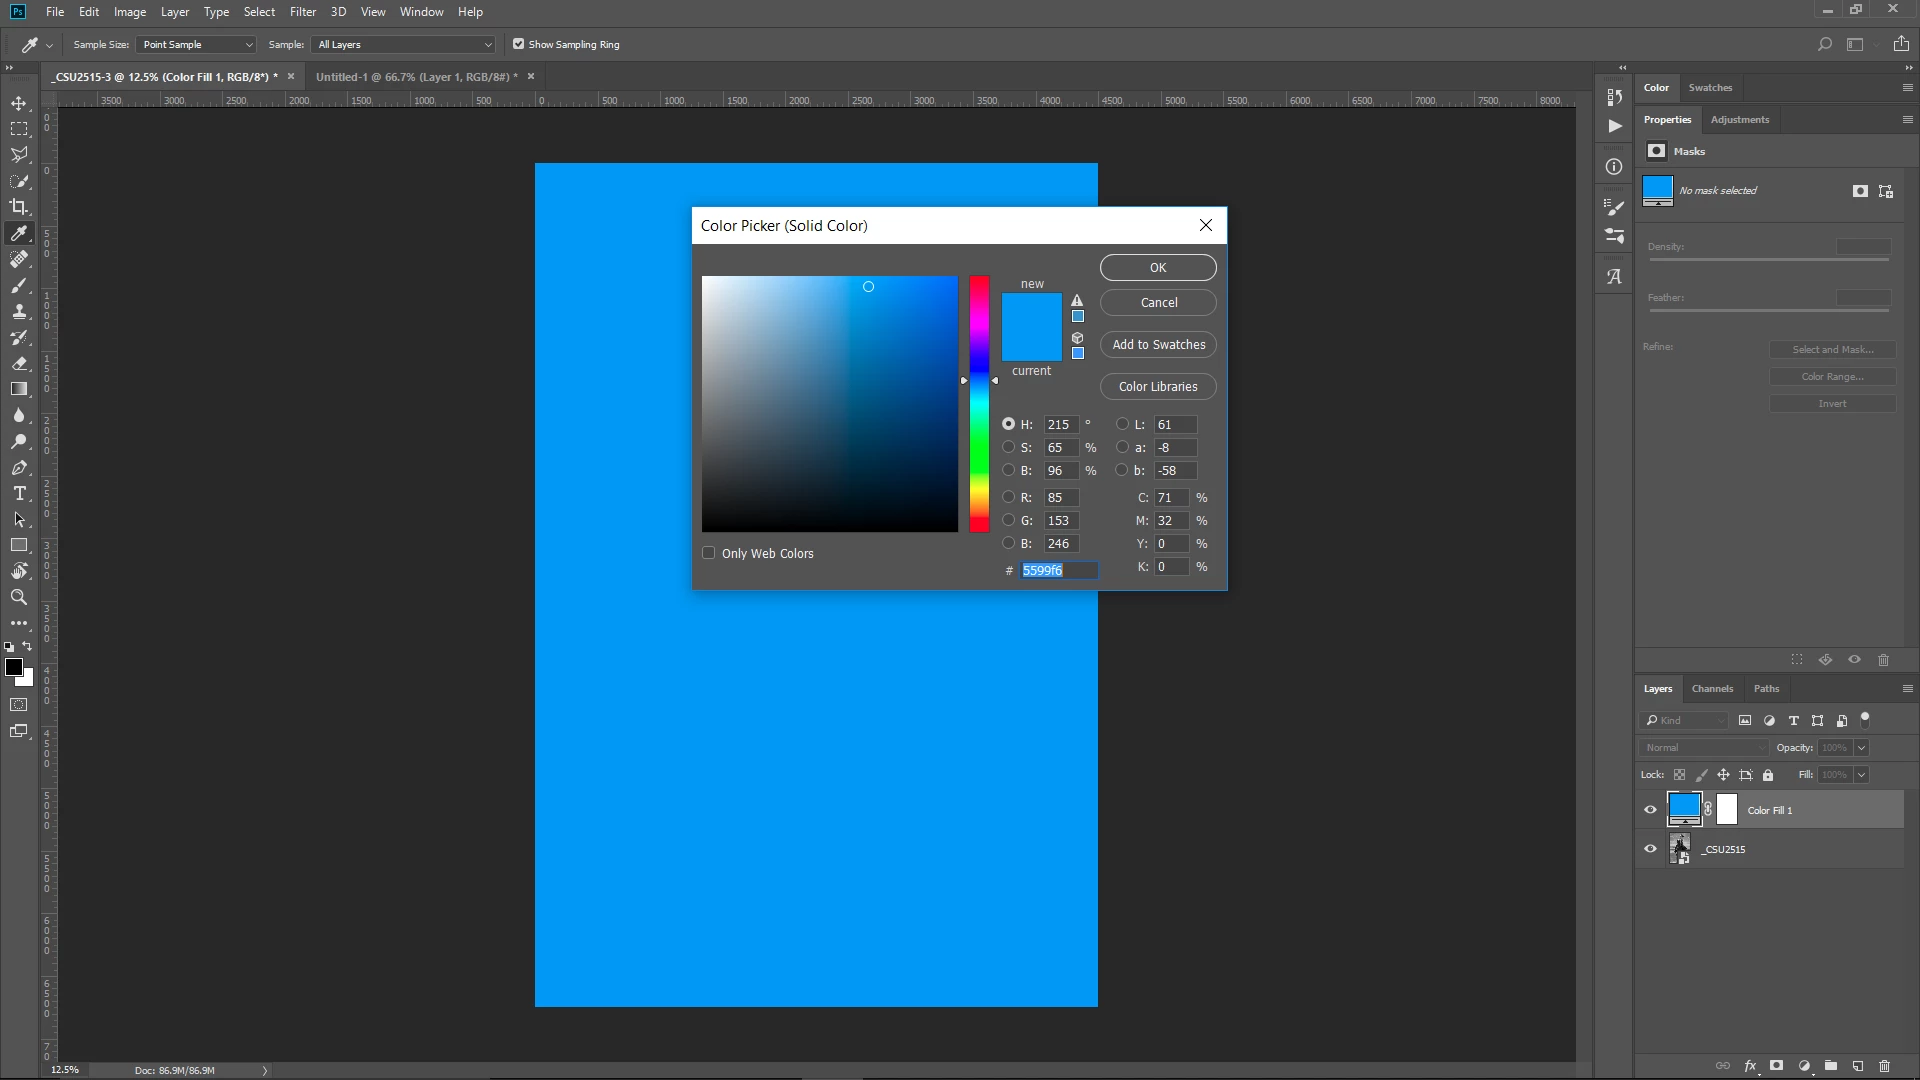
Task: Click the delete layer trash icon
Action: pos(1885,1066)
